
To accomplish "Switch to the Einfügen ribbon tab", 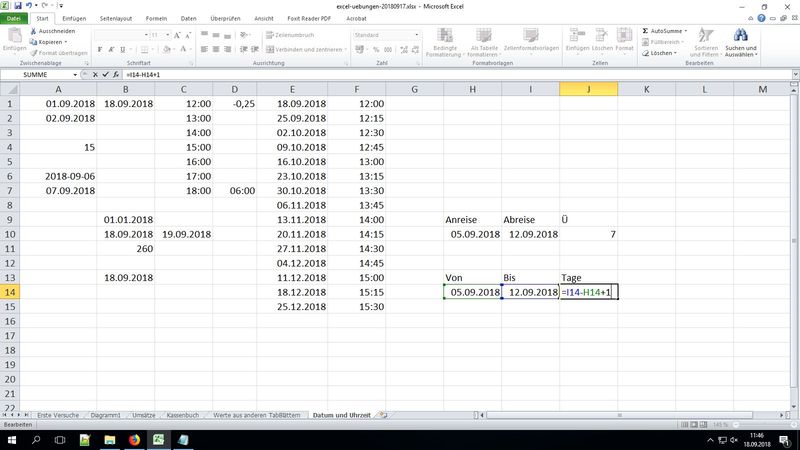I will (x=73, y=18).
